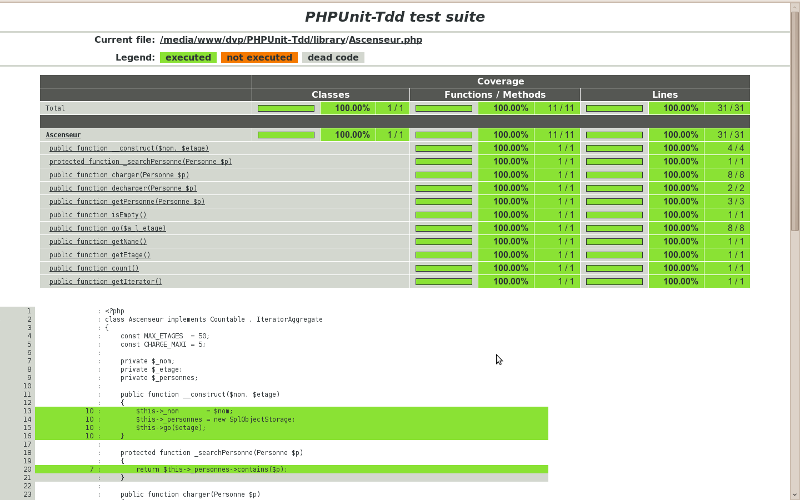Click the 'Legend:' label
The image size is (800, 500).
[135, 57]
